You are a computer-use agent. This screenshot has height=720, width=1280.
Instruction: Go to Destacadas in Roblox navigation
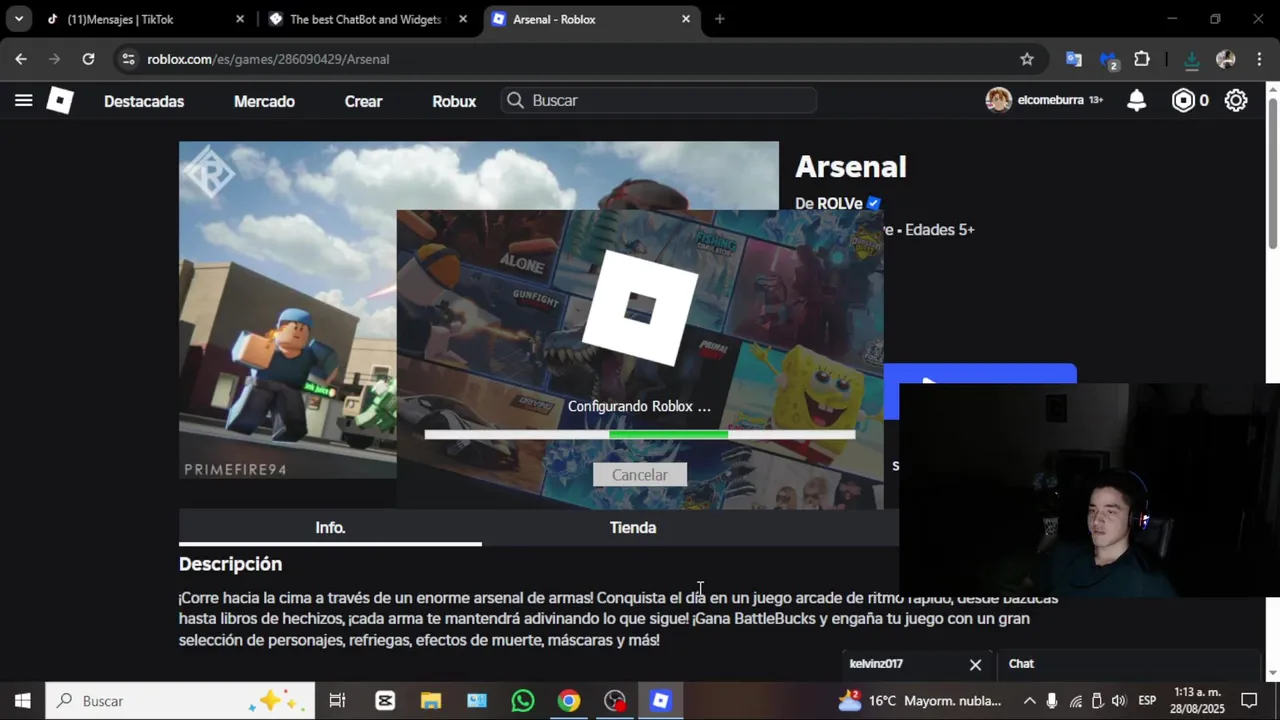[x=144, y=101]
